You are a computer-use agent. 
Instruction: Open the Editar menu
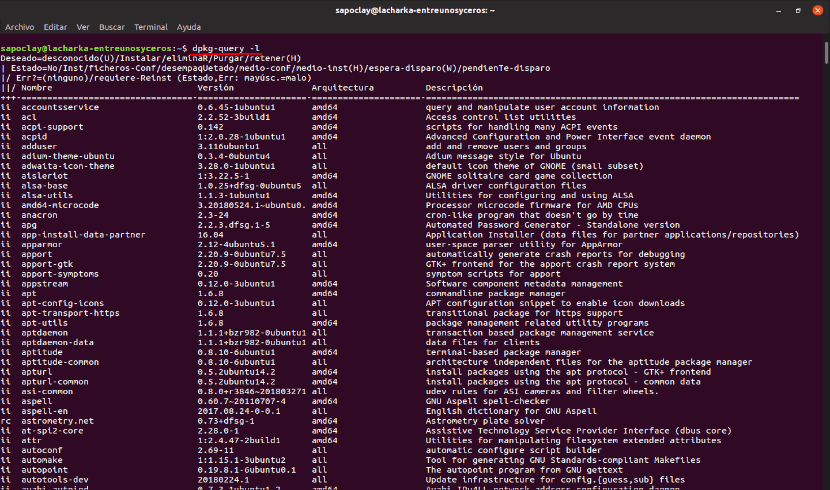click(55, 27)
